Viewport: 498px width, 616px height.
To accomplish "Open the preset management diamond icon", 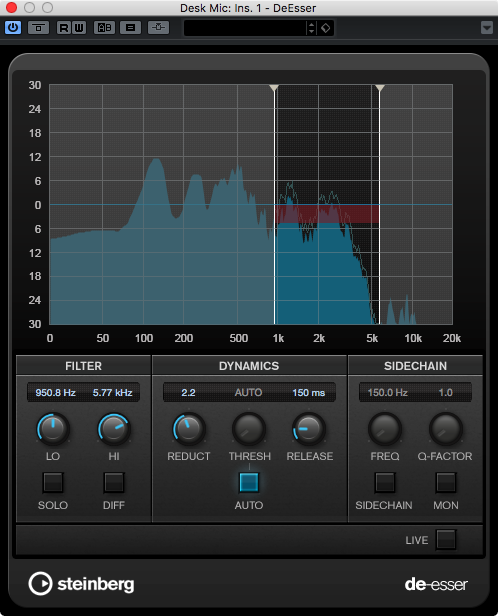I will 326,28.
